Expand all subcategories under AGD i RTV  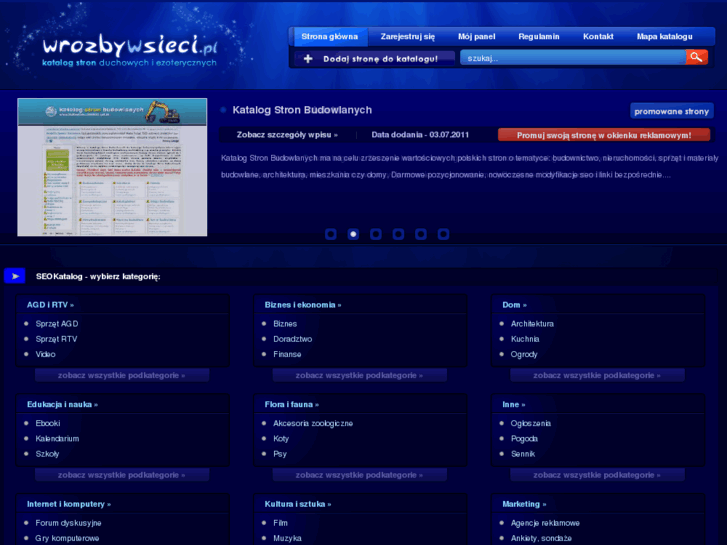coord(121,375)
